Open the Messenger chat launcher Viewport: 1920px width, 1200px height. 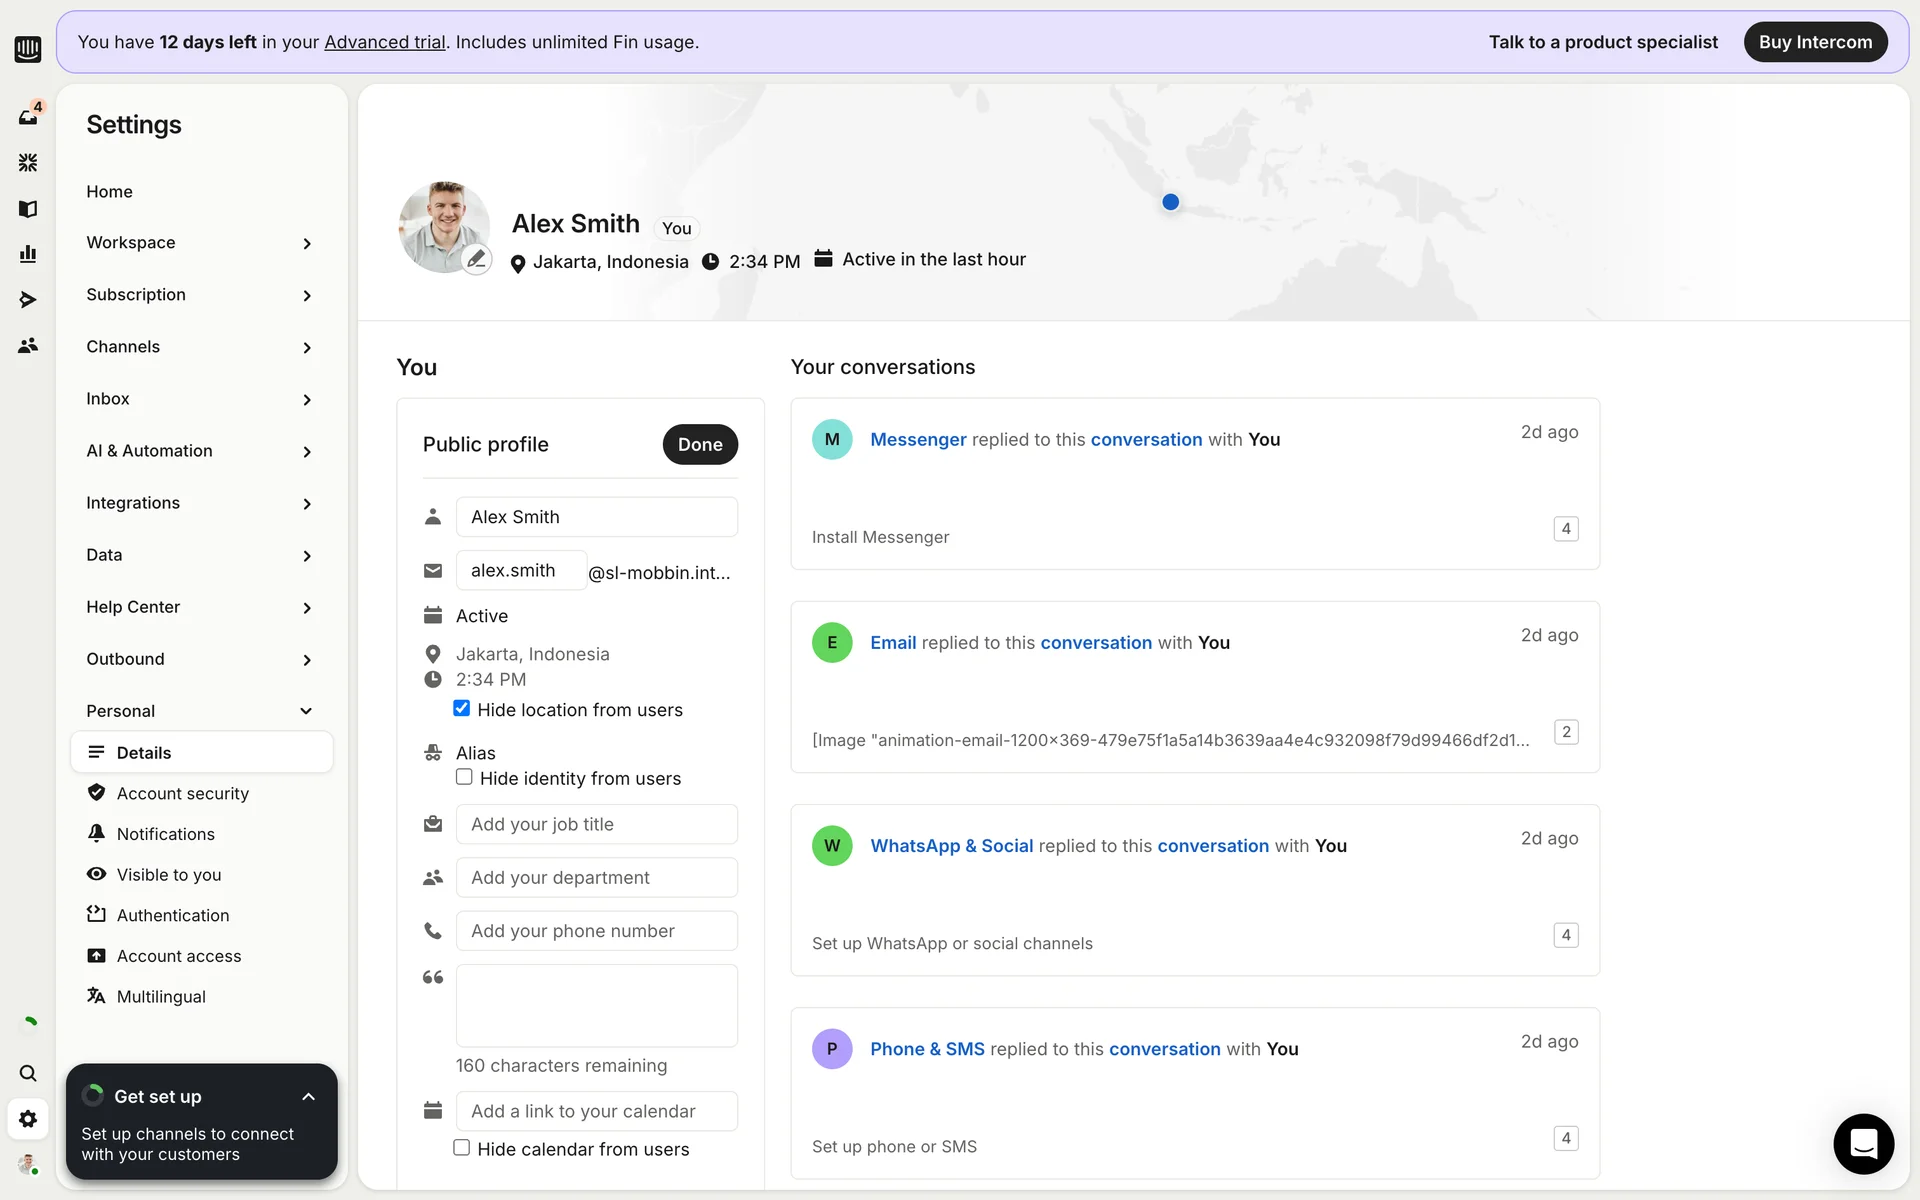click(1863, 1143)
